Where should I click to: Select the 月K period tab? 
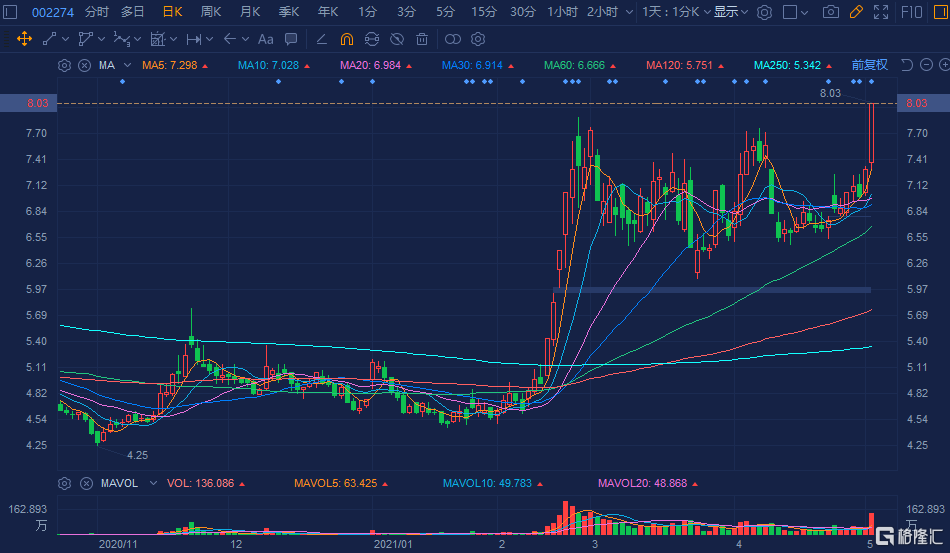click(x=250, y=12)
